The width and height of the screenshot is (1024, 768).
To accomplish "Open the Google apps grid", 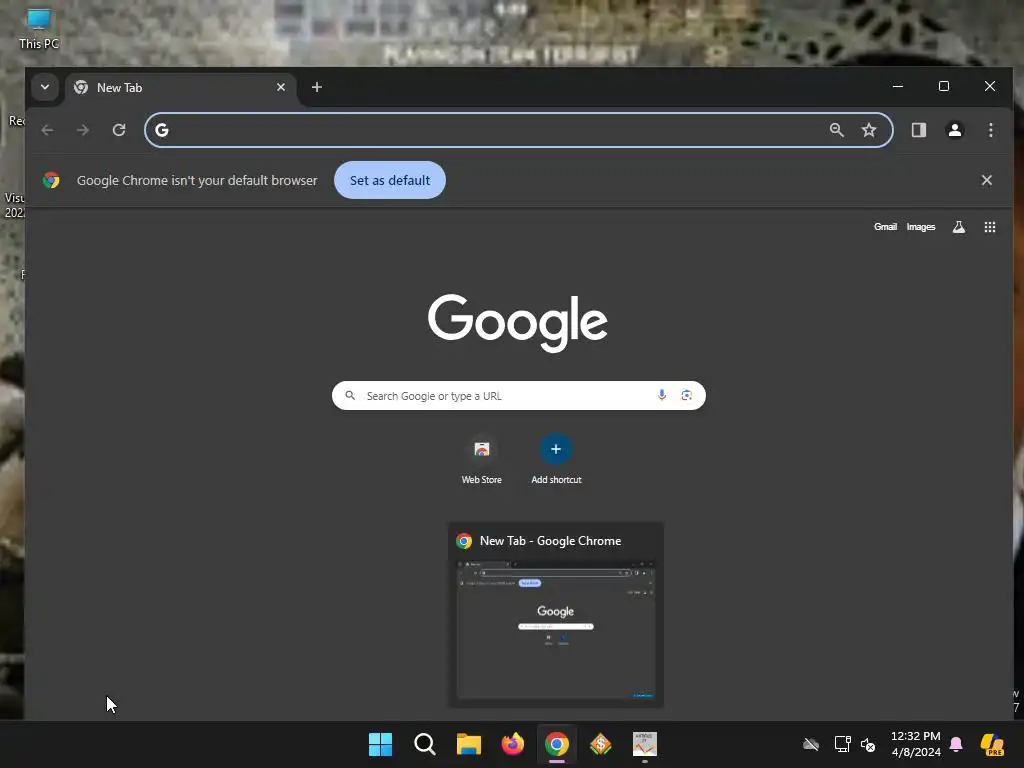I will point(990,227).
